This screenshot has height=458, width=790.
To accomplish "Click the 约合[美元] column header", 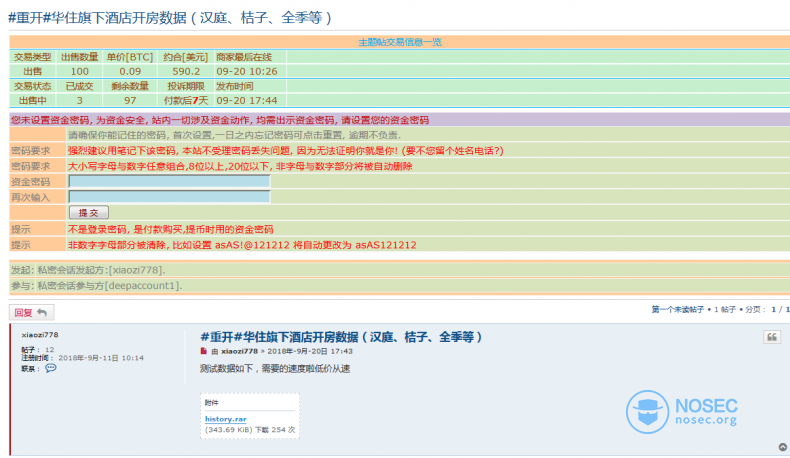I will (x=186, y=57).
